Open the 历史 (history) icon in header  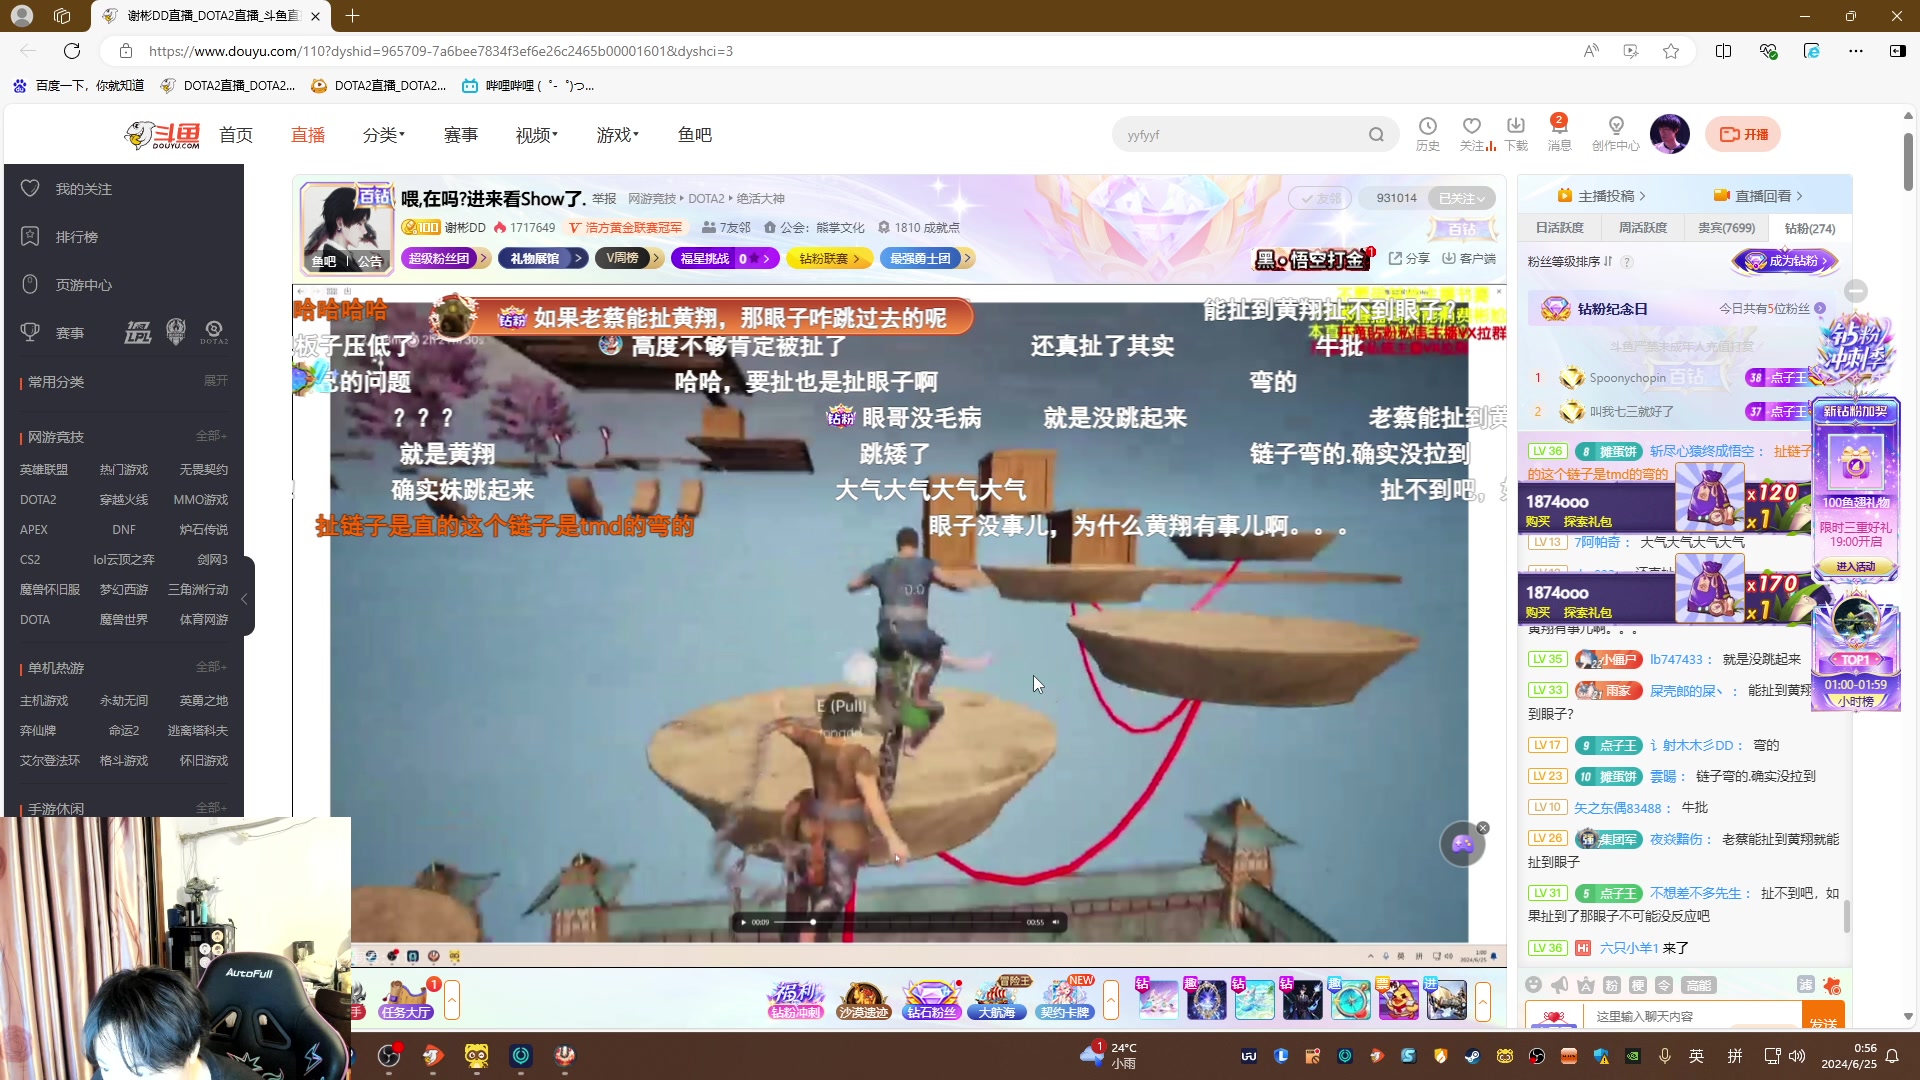tap(1428, 134)
